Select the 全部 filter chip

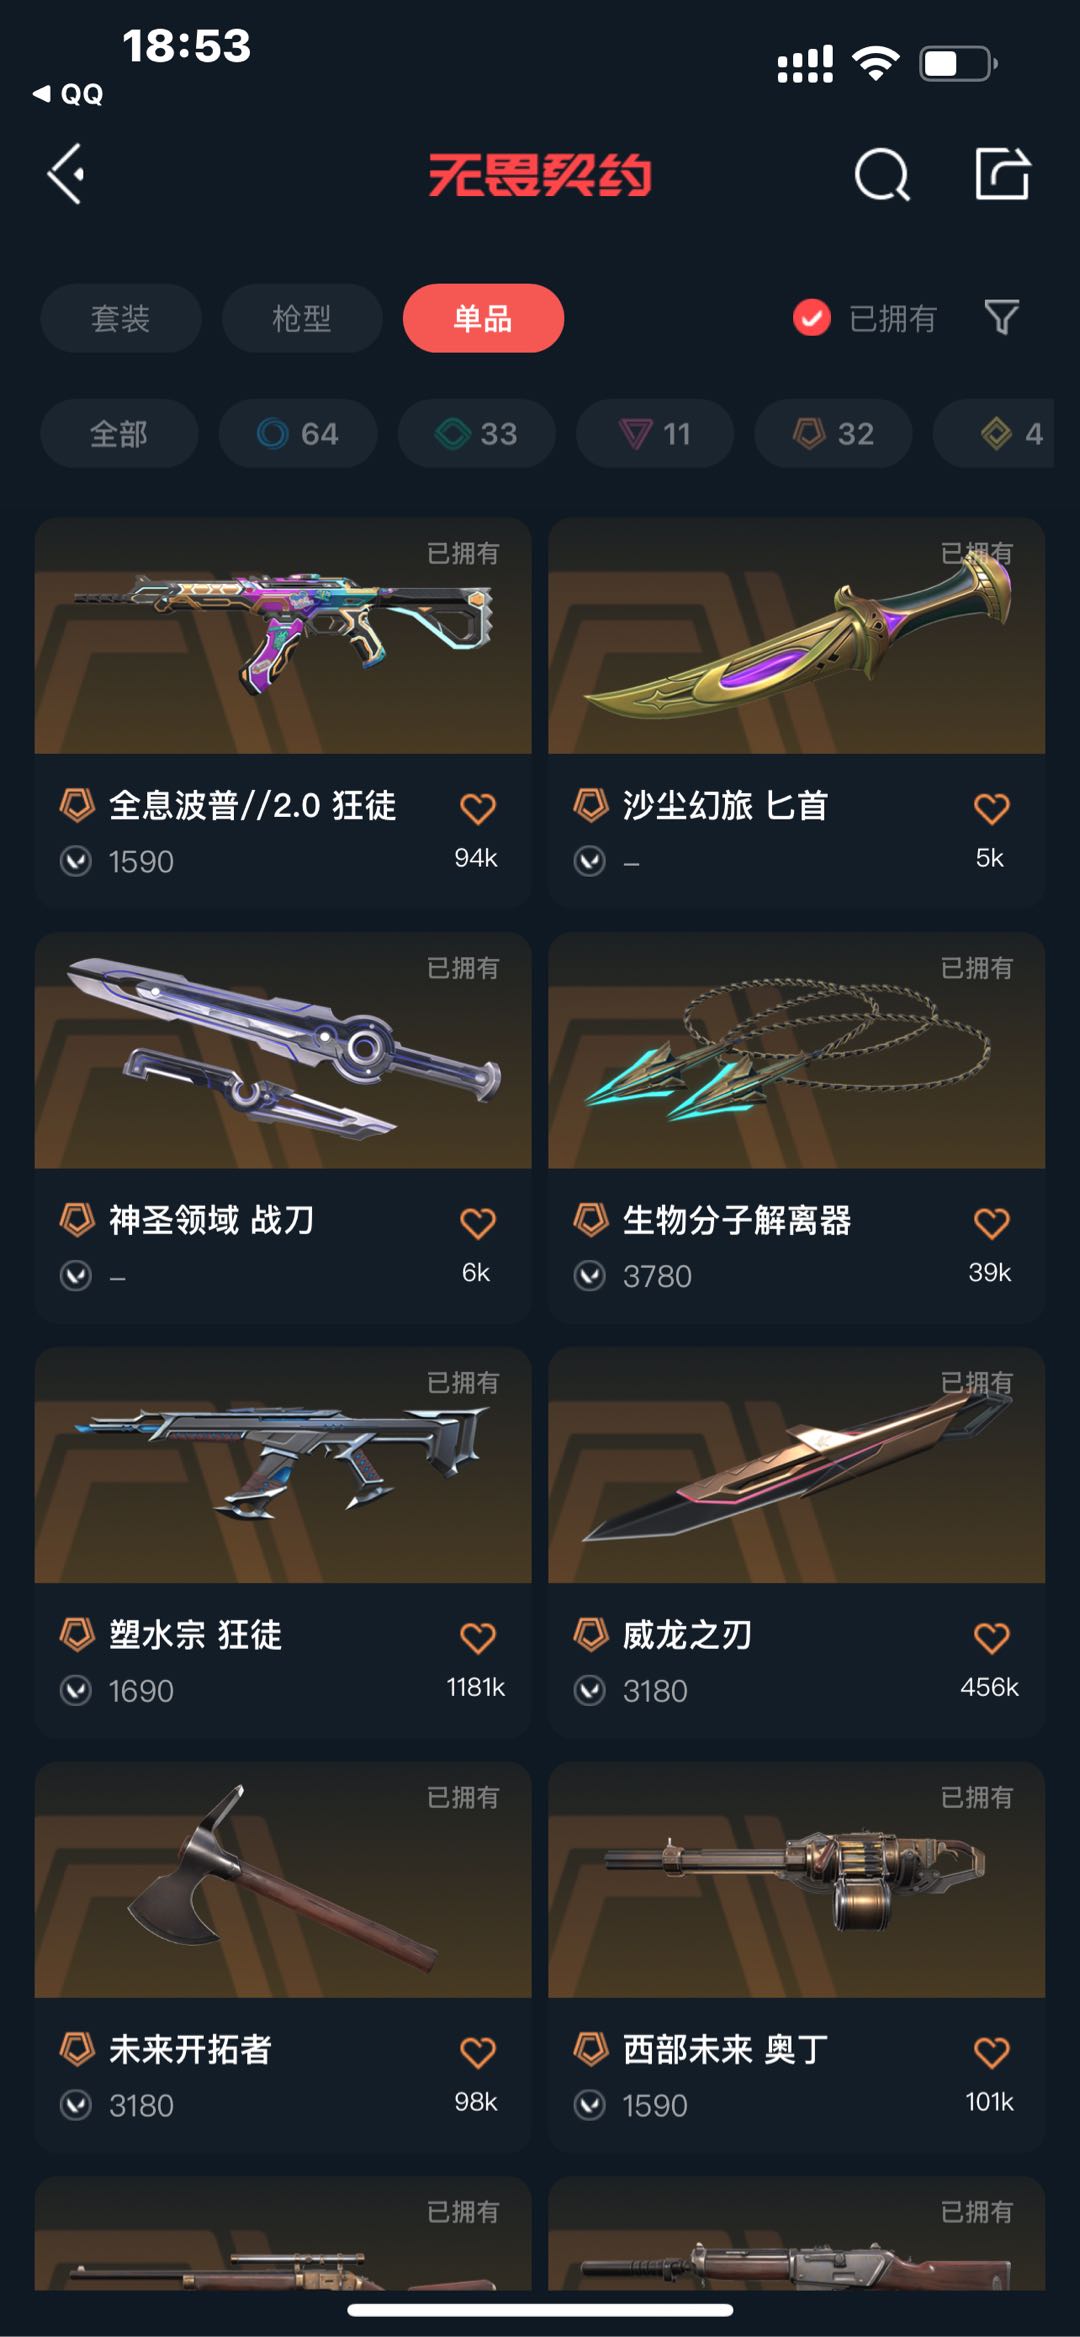coord(119,433)
